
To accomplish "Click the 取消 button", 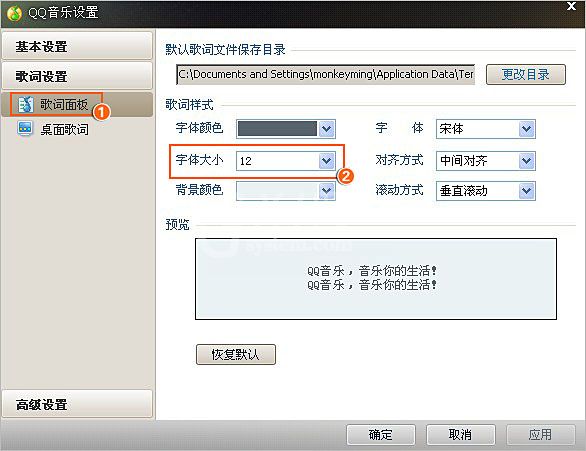I will (x=461, y=435).
